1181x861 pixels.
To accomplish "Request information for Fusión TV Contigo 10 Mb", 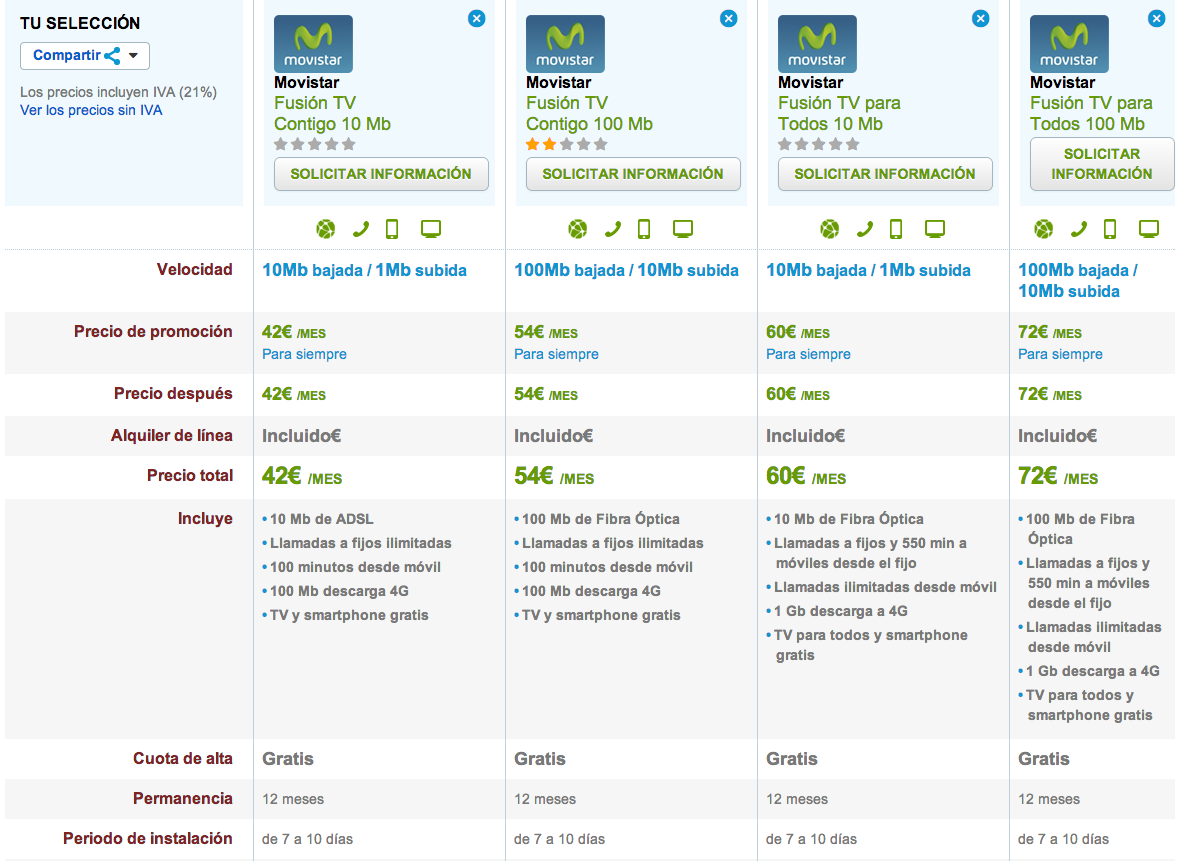I will coord(381,174).
